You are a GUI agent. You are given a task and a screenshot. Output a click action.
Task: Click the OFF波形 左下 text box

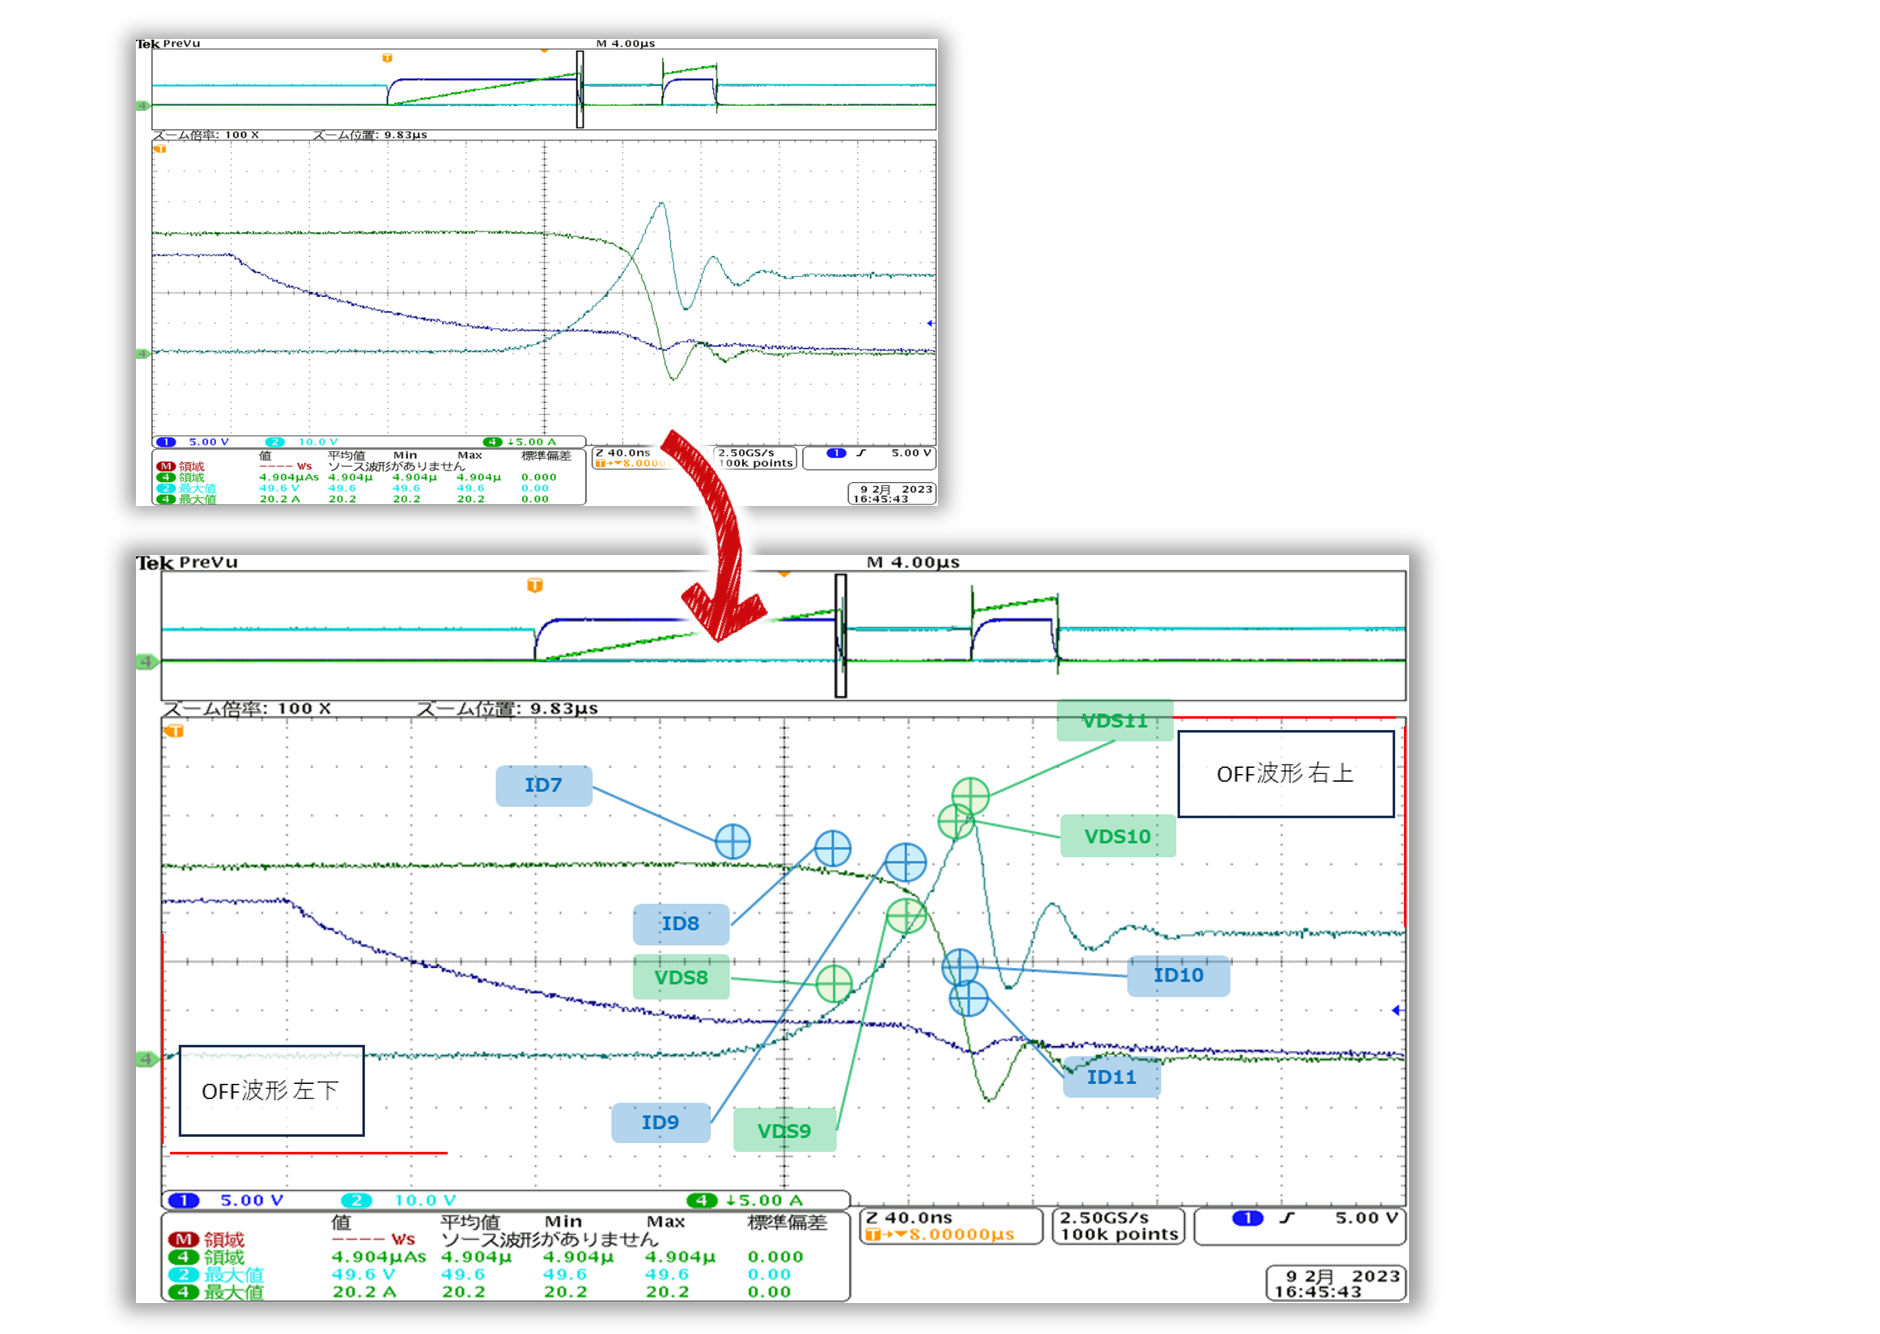click(x=271, y=1091)
